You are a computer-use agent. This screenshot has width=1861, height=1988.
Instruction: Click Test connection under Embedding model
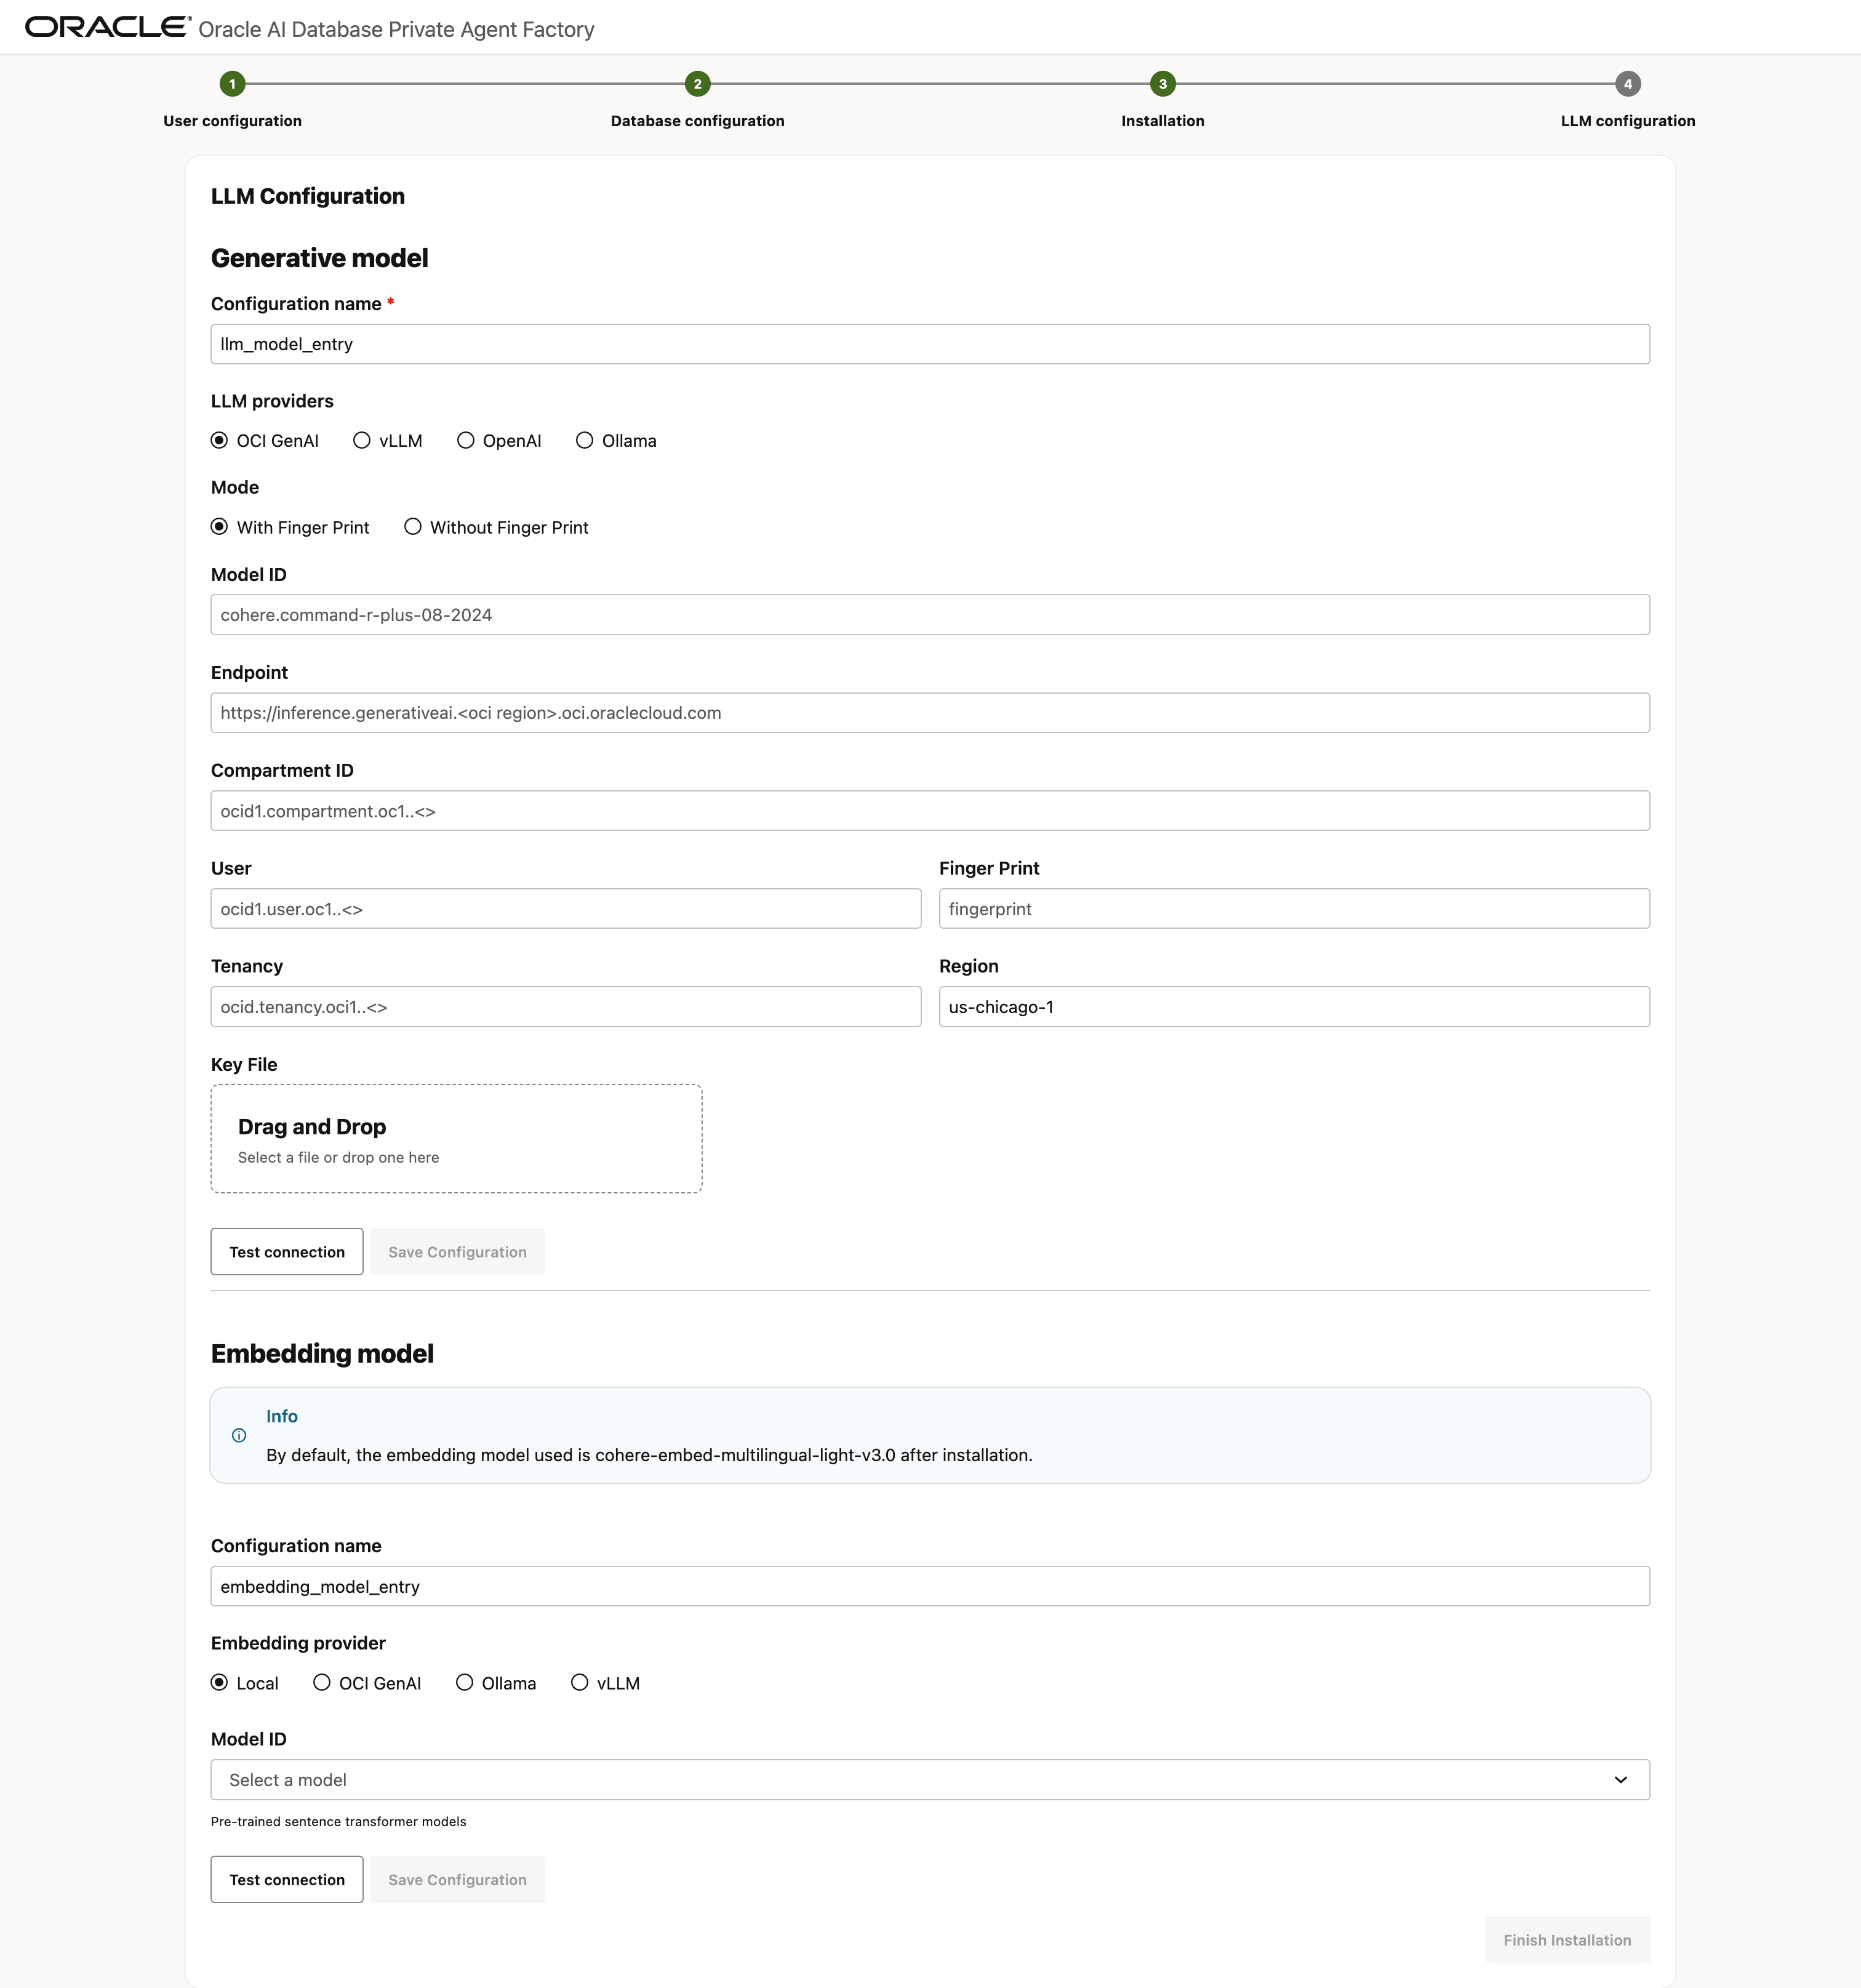tap(287, 1880)
